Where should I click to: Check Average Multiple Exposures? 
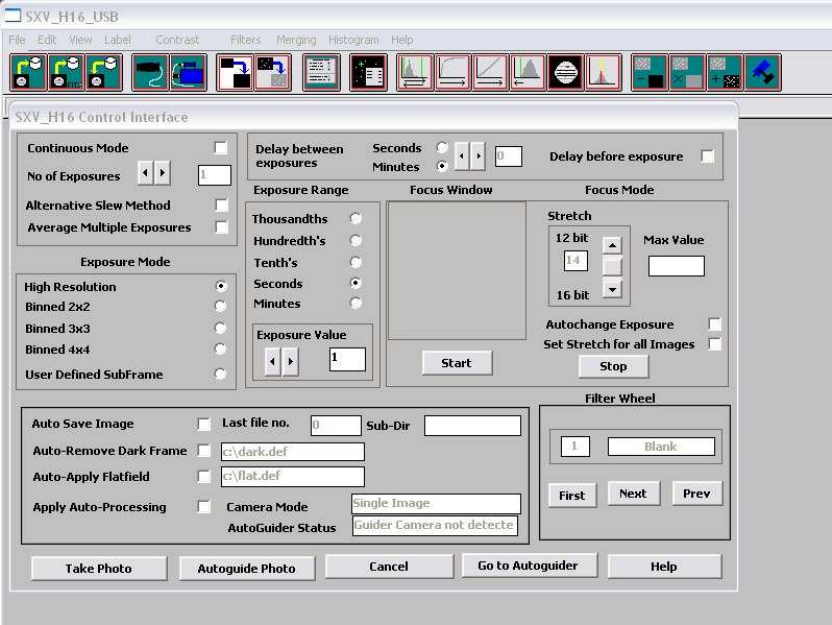coord(222,227)
